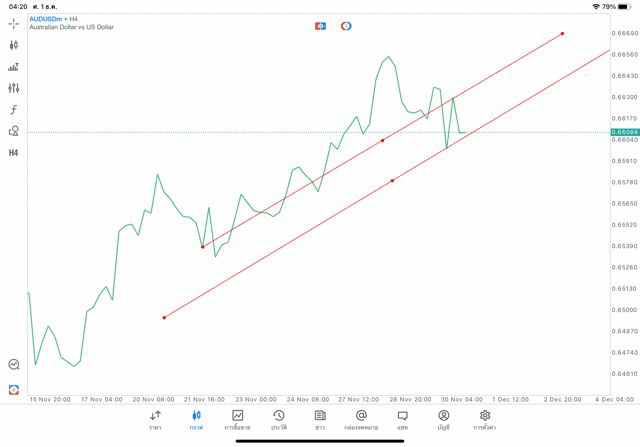
Task: Open the Trade (การซื้อขาย) tab
Action: (x=237, y=420)
